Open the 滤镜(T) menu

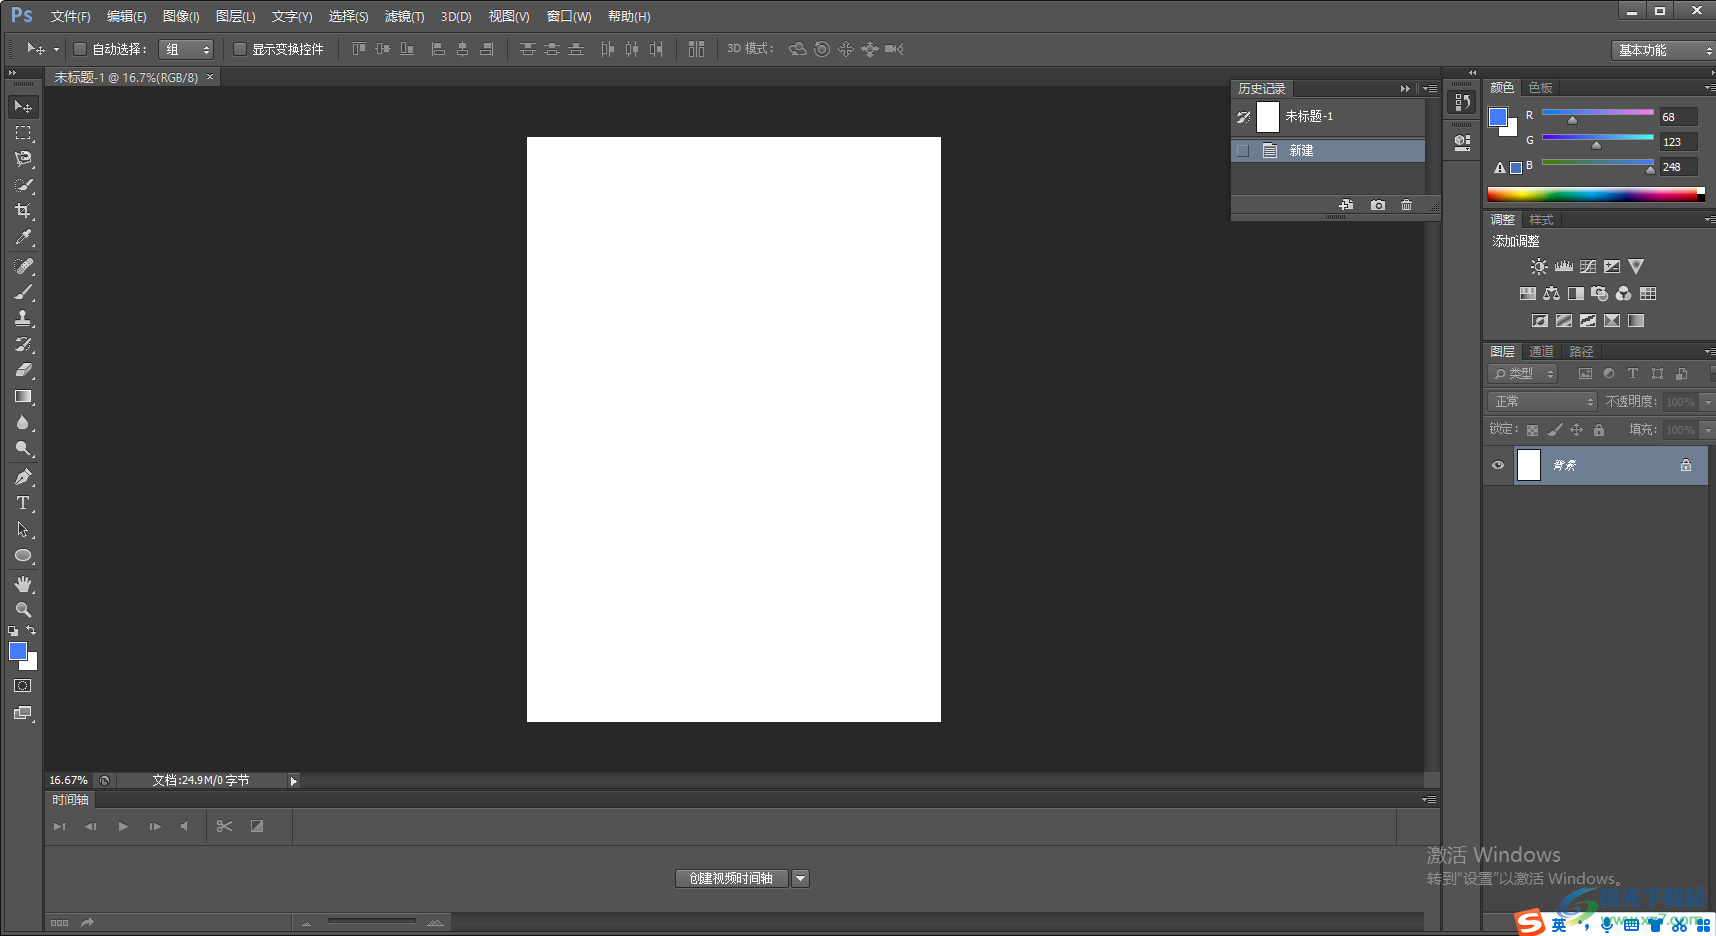pos(404,17)
